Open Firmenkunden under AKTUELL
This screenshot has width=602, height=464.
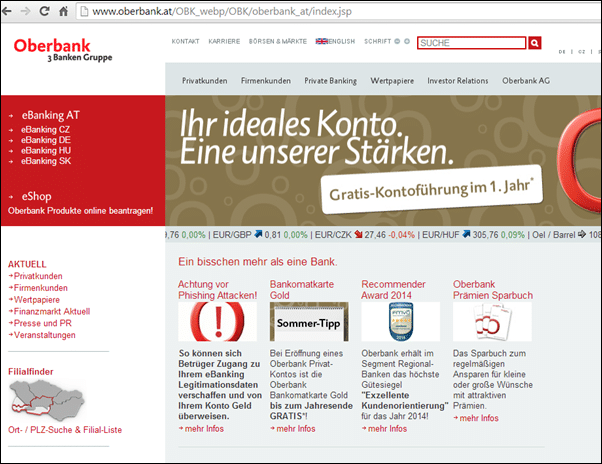pos(41,288)
